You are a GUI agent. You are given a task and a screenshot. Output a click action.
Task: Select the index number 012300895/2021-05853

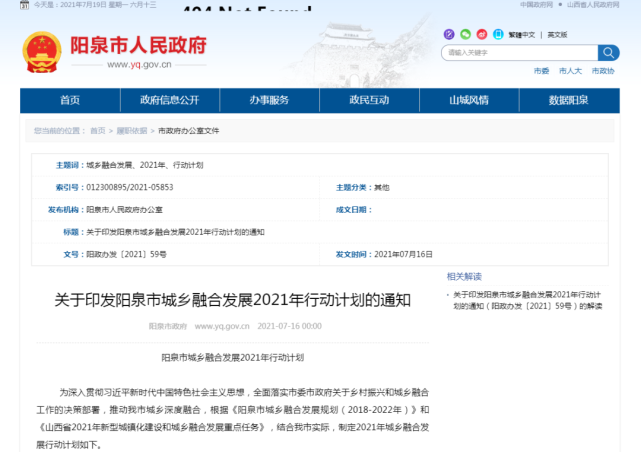coord(130,187)
